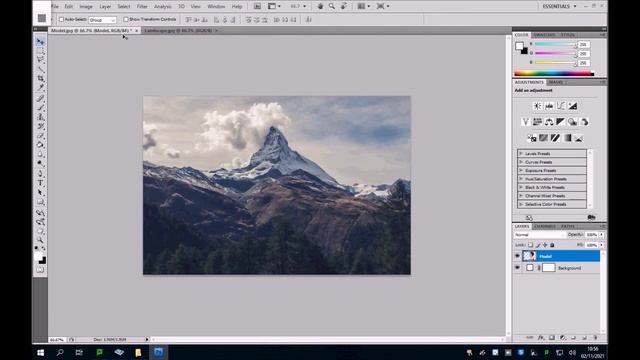Enable Show Transform Controls checkbox
The width and height of the screenshot is (640, 360).
pyautogui.click(x=126, y=19)
